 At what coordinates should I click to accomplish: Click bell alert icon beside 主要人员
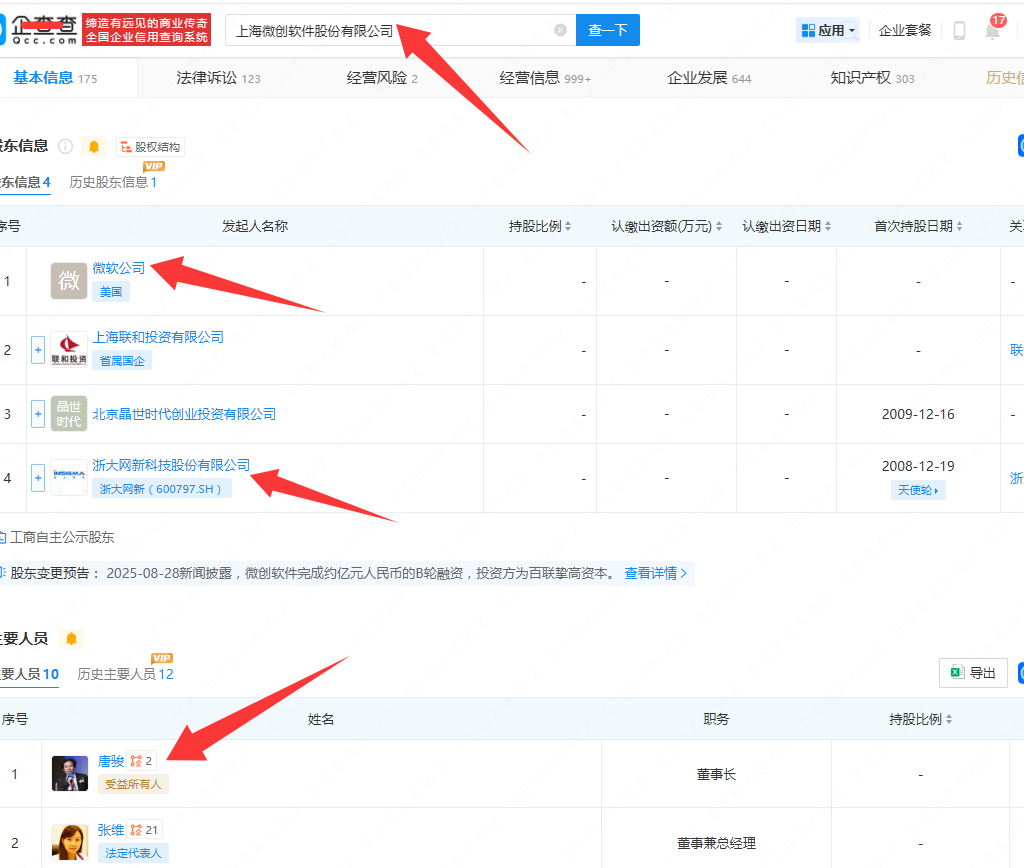[71, 638]
